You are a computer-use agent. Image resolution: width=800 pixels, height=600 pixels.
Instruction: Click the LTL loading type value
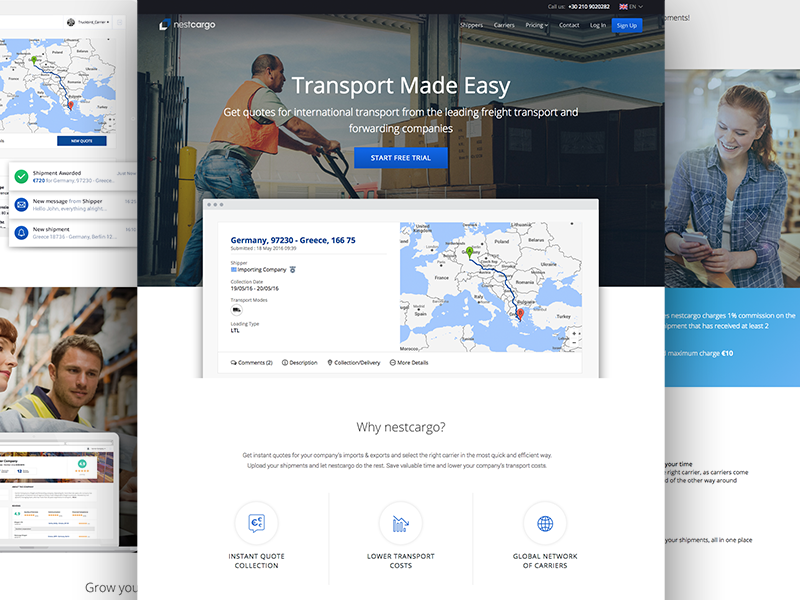[x=235, y=331]
